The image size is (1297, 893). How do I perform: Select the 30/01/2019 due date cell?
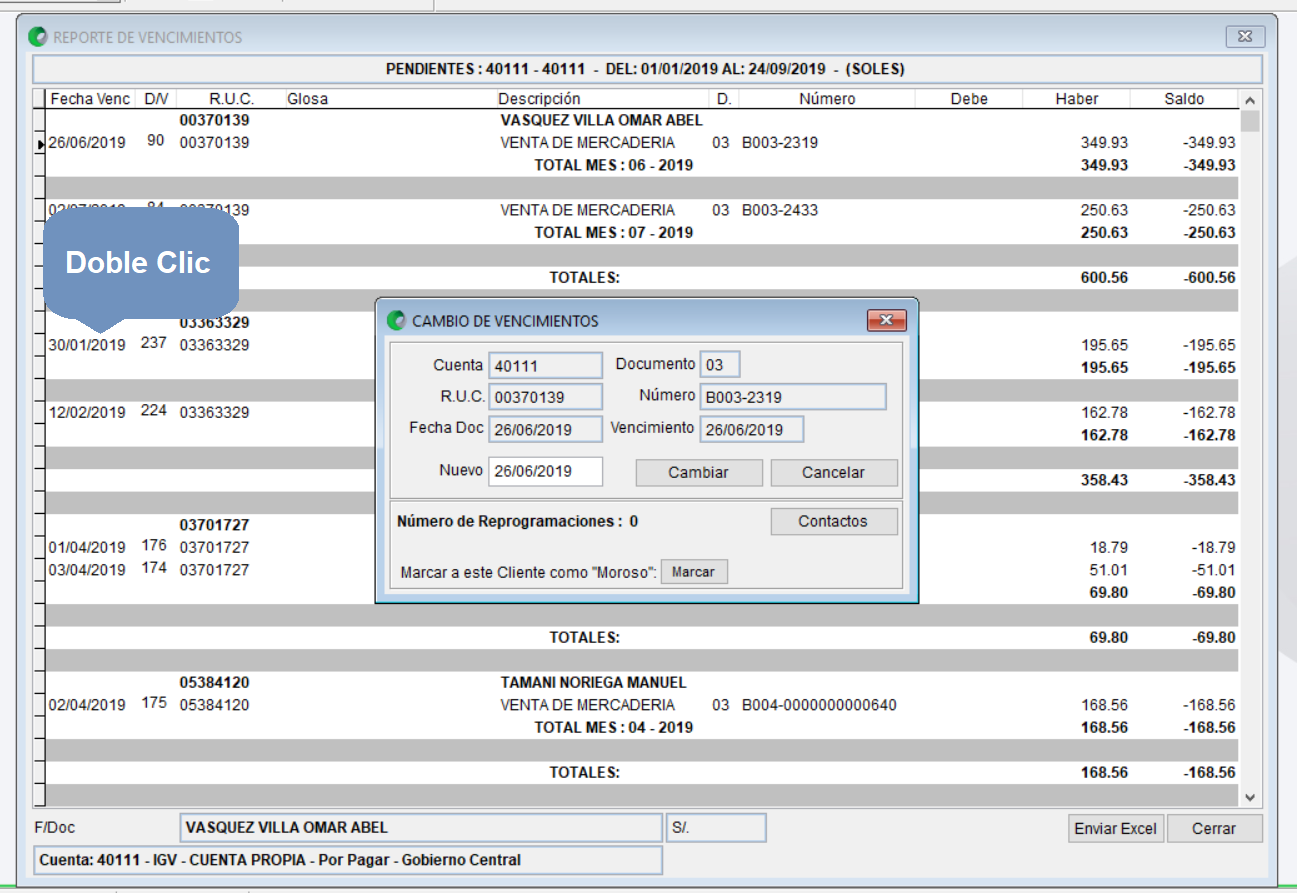pyautogui.click(x=87, y=345)
